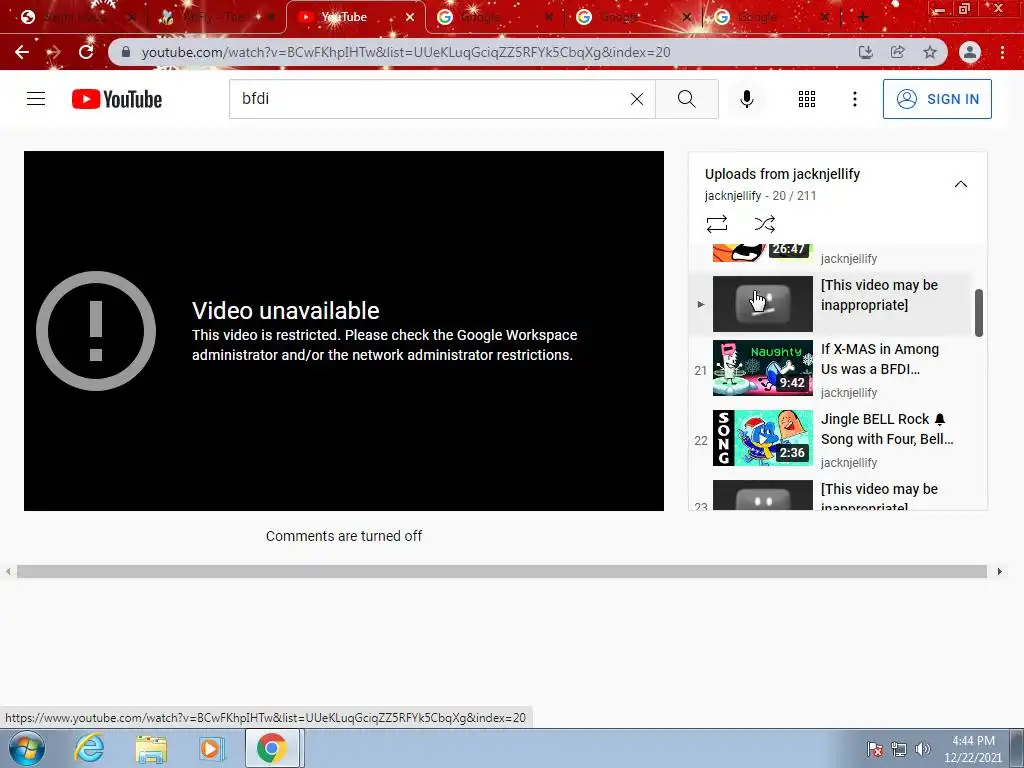The width and height of the screenshot is (1024, 768).
Task: Play the If X-MAS in Among Us thumbnail
Action: pos(763,368)
